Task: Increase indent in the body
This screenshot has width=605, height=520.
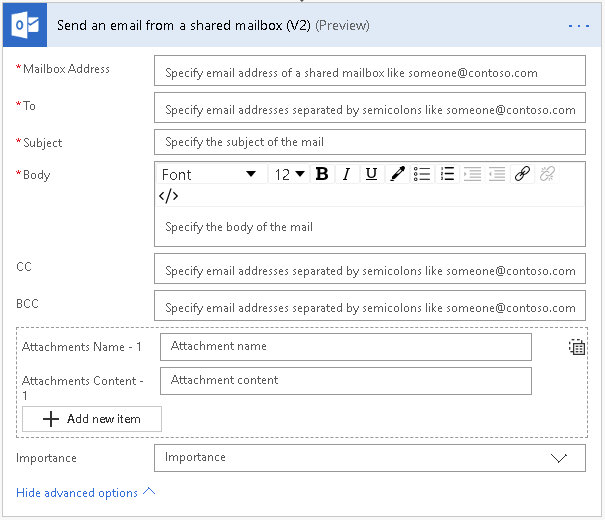Action: (x=472, y=174)
